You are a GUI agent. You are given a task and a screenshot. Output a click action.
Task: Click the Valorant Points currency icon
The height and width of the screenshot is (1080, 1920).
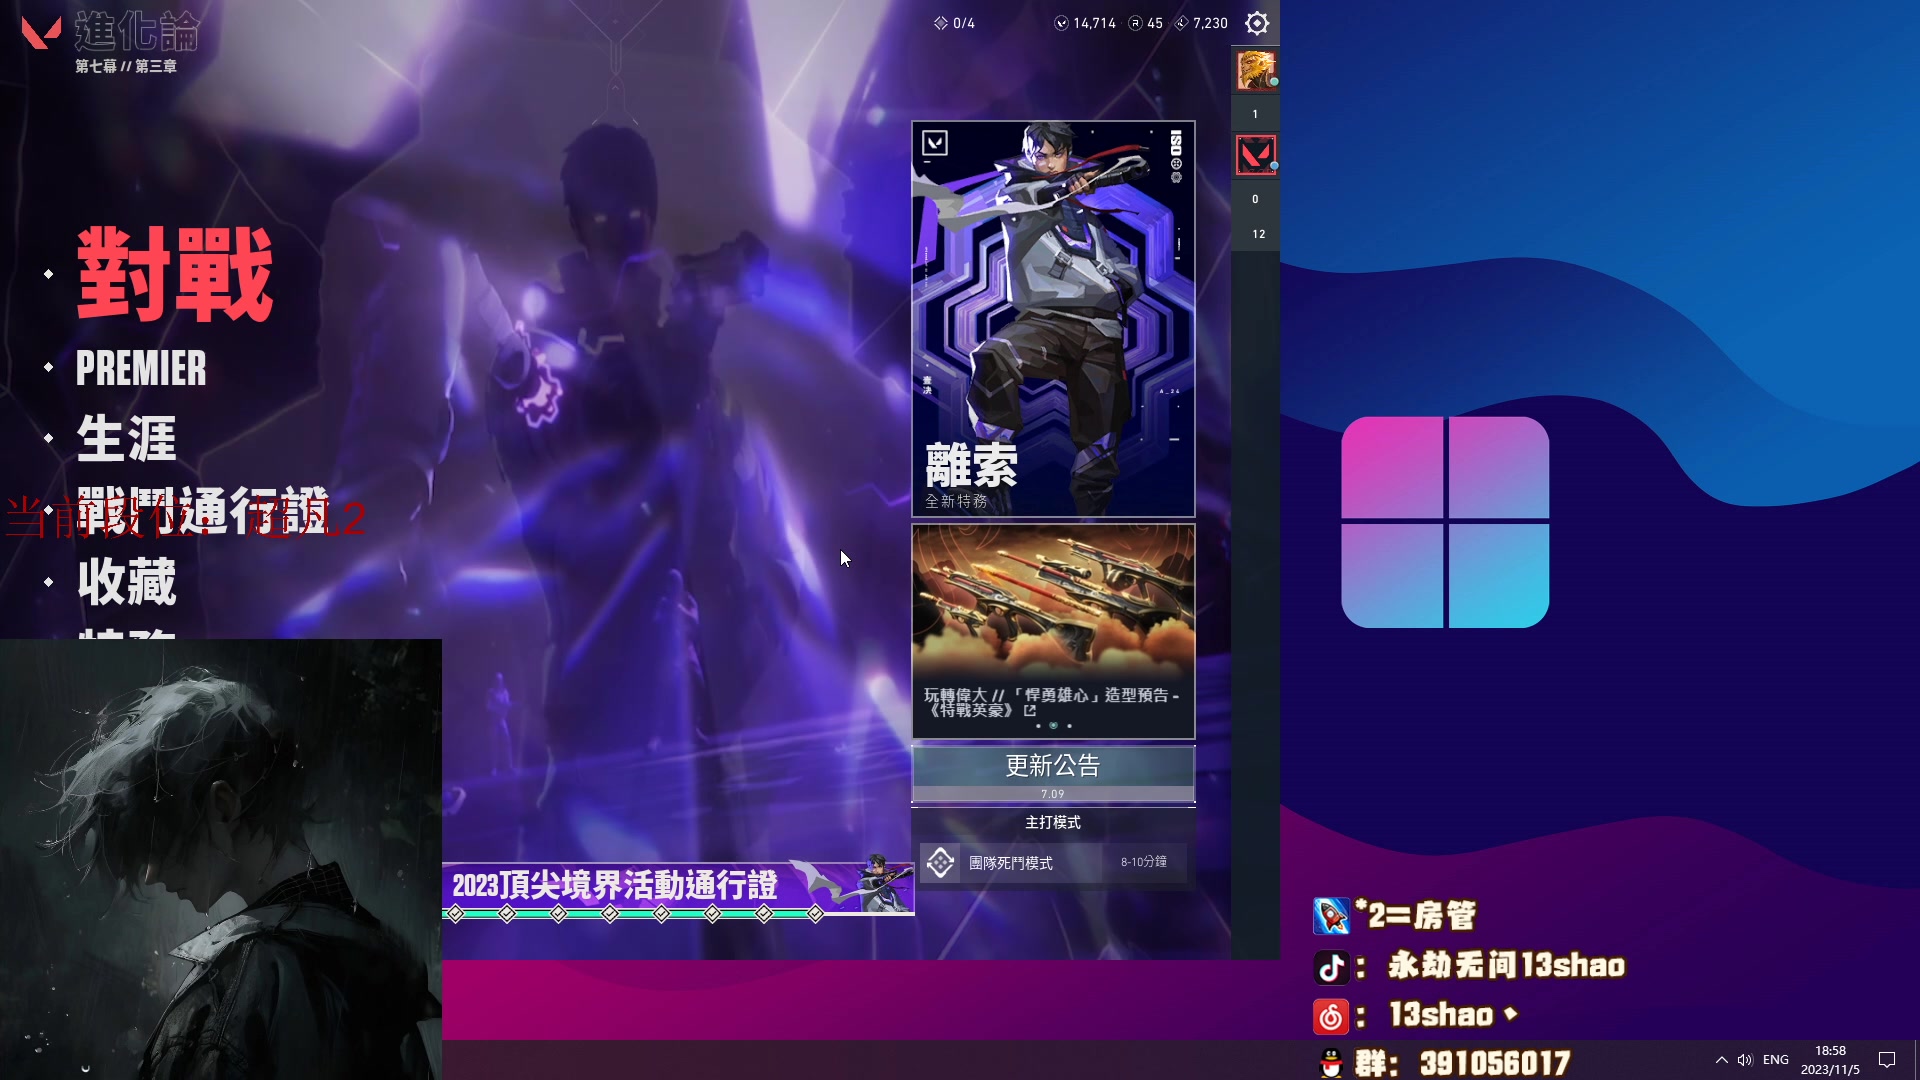(1061, 23)
